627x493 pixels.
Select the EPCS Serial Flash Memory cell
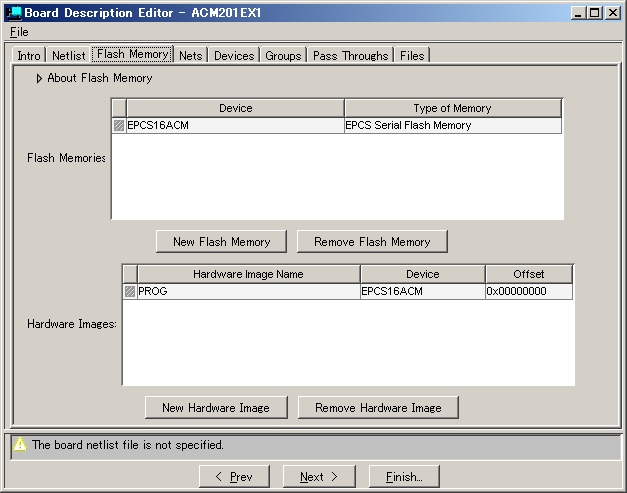coord(452,126)
